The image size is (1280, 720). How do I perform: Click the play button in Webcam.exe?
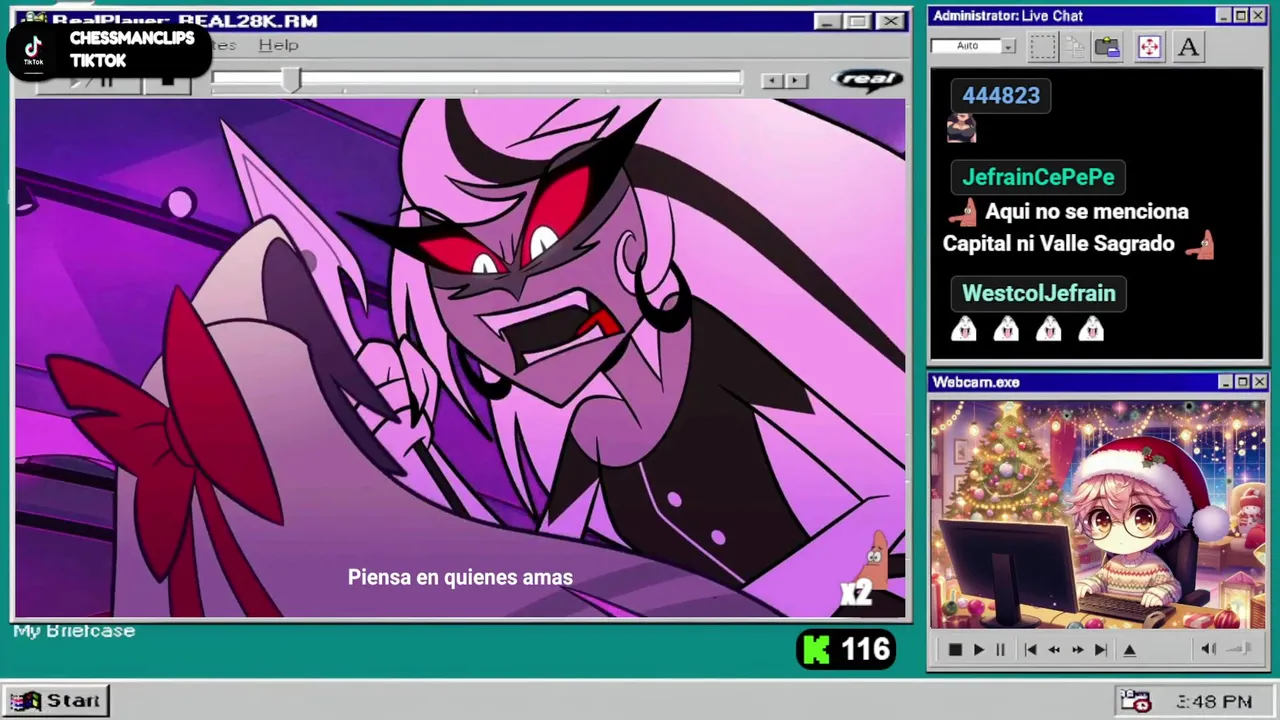point(979,650)
